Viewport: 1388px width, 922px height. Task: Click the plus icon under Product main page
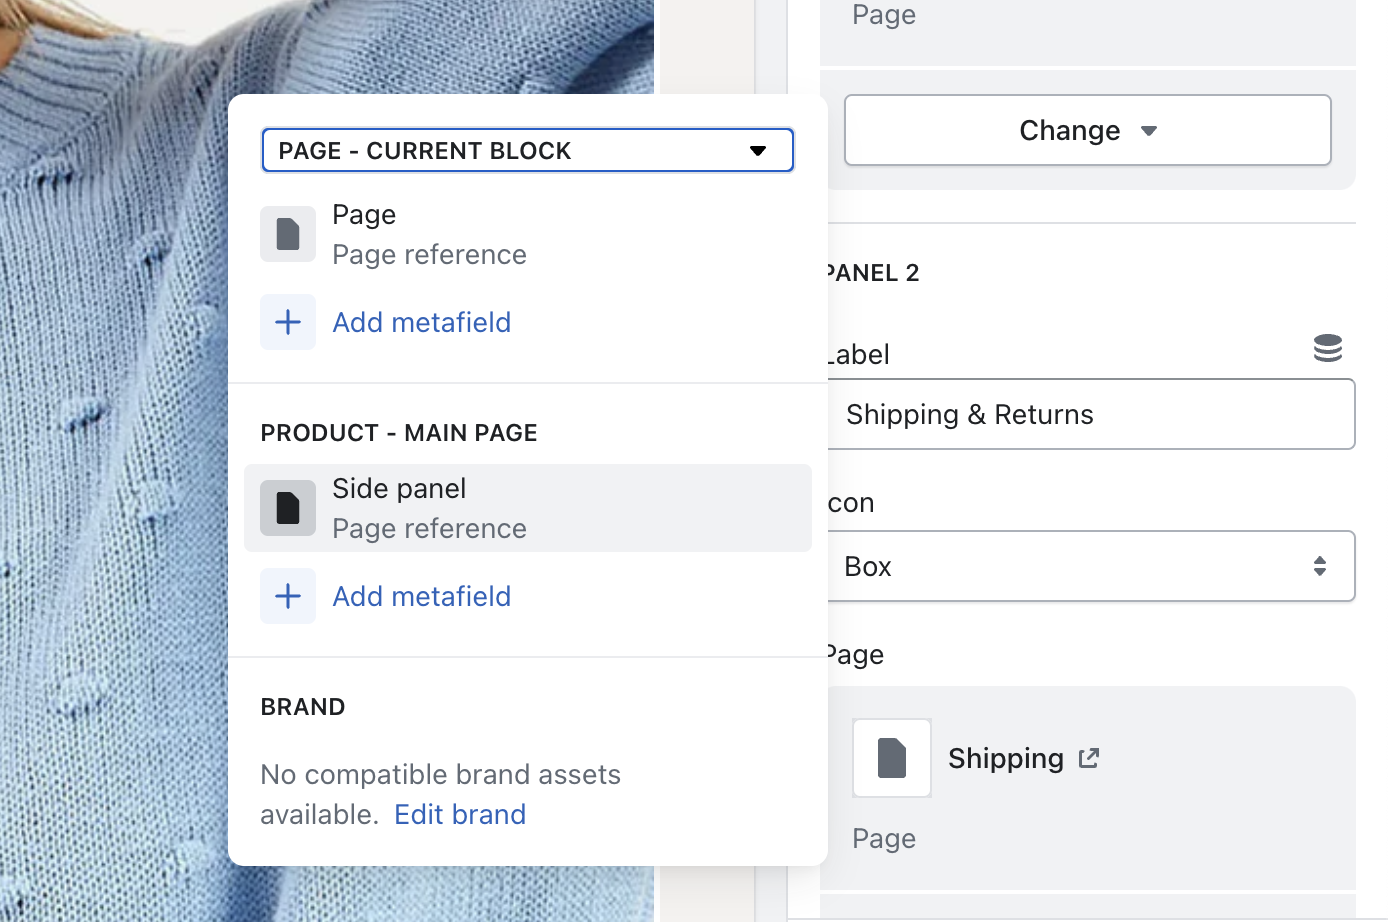tap(288, 596)
